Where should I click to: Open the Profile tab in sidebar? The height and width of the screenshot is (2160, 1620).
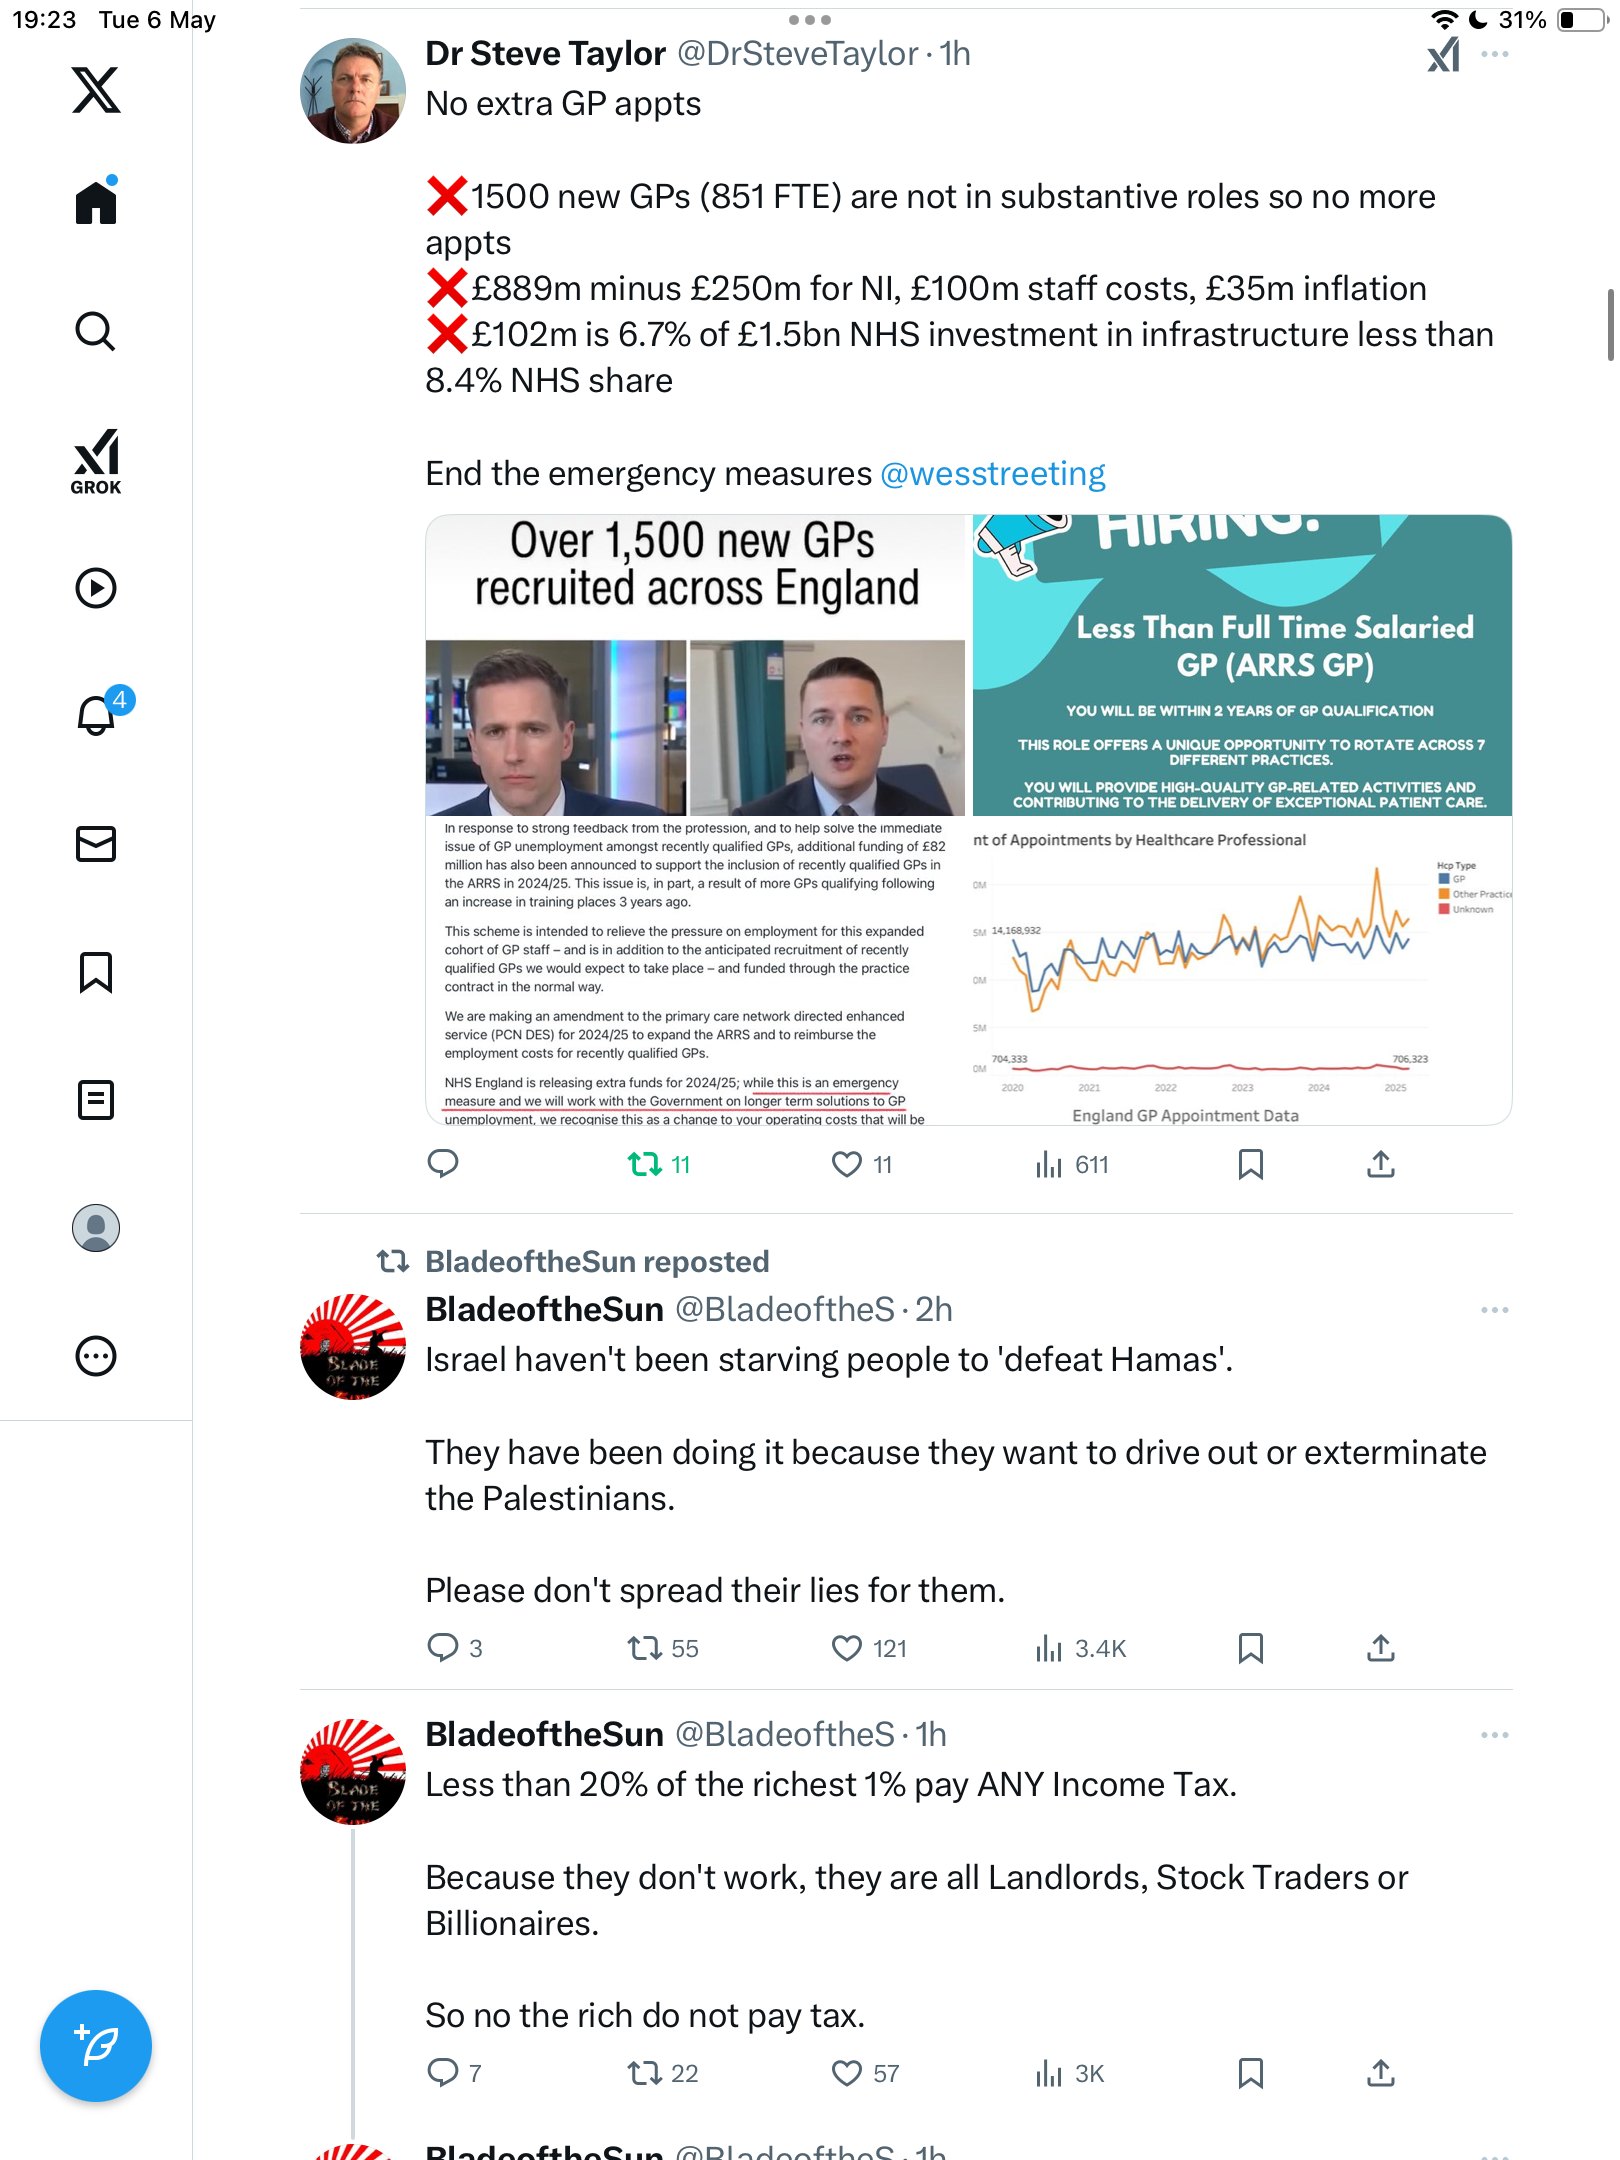(x=96, y=1228)
